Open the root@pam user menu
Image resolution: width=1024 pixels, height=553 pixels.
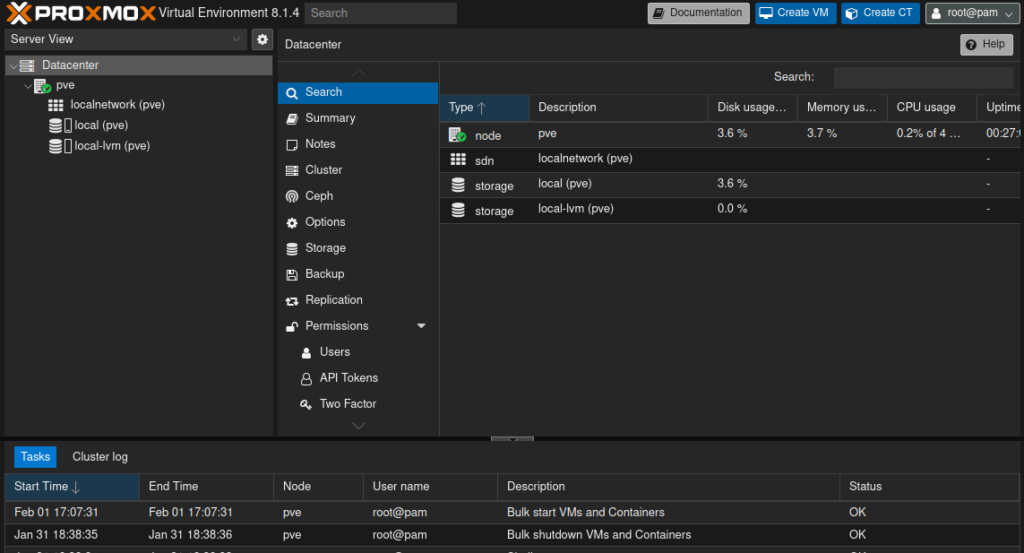tap(972, 13)
